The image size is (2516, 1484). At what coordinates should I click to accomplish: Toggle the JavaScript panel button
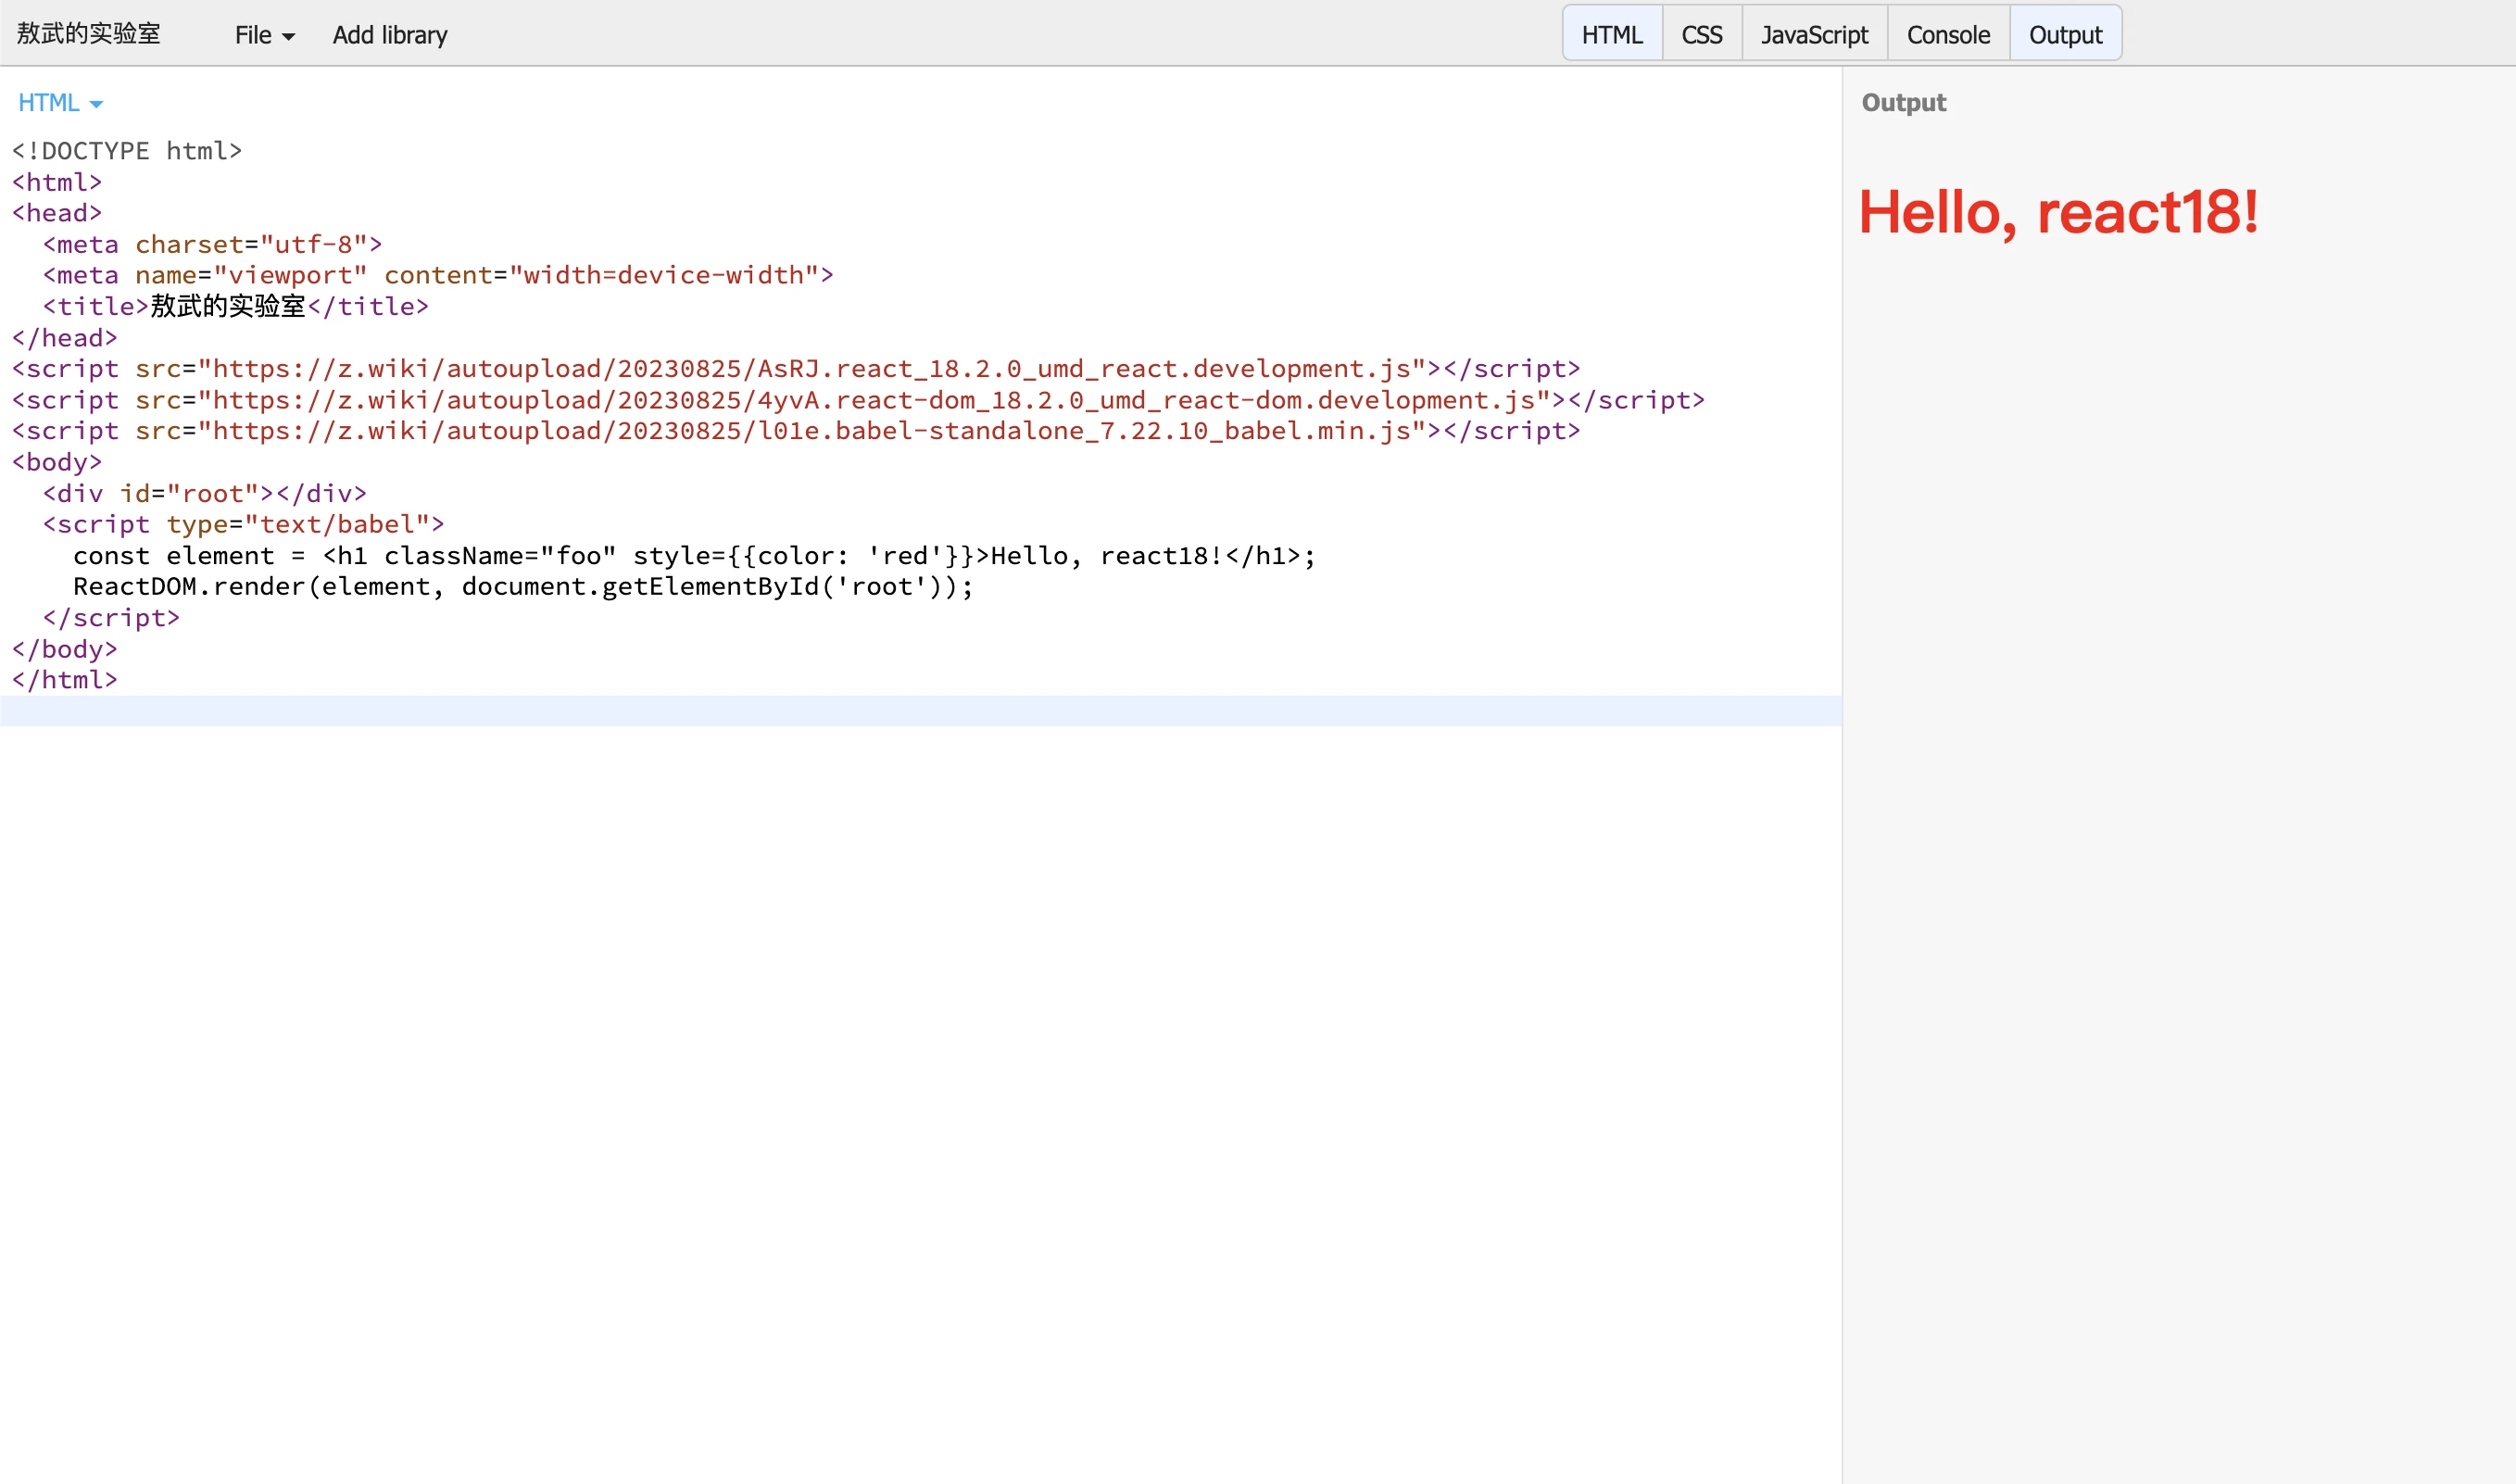pyautogui.click(x=1814, y=34)
